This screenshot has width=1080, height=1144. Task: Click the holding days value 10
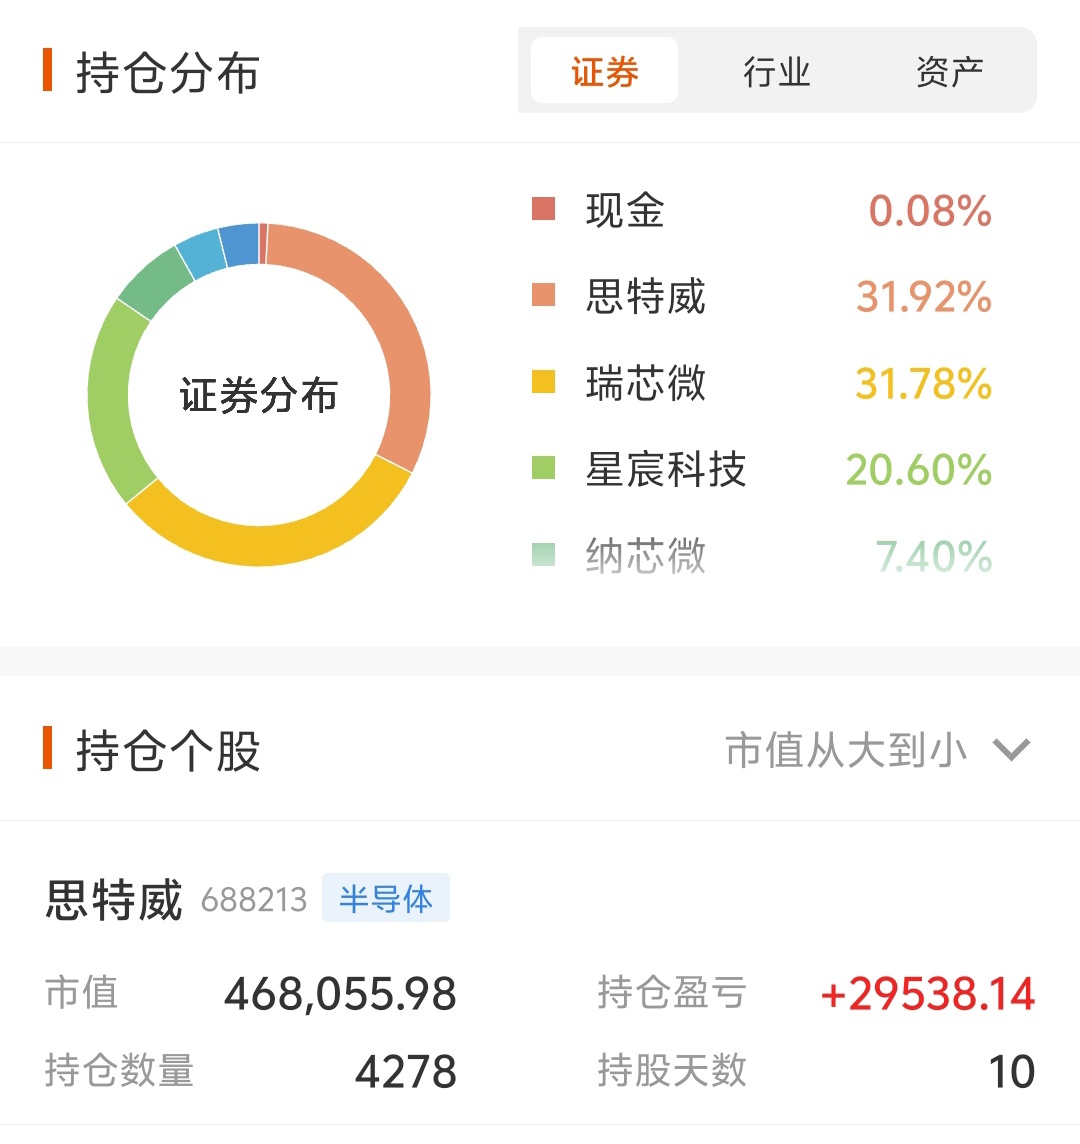(1012, 1072)
